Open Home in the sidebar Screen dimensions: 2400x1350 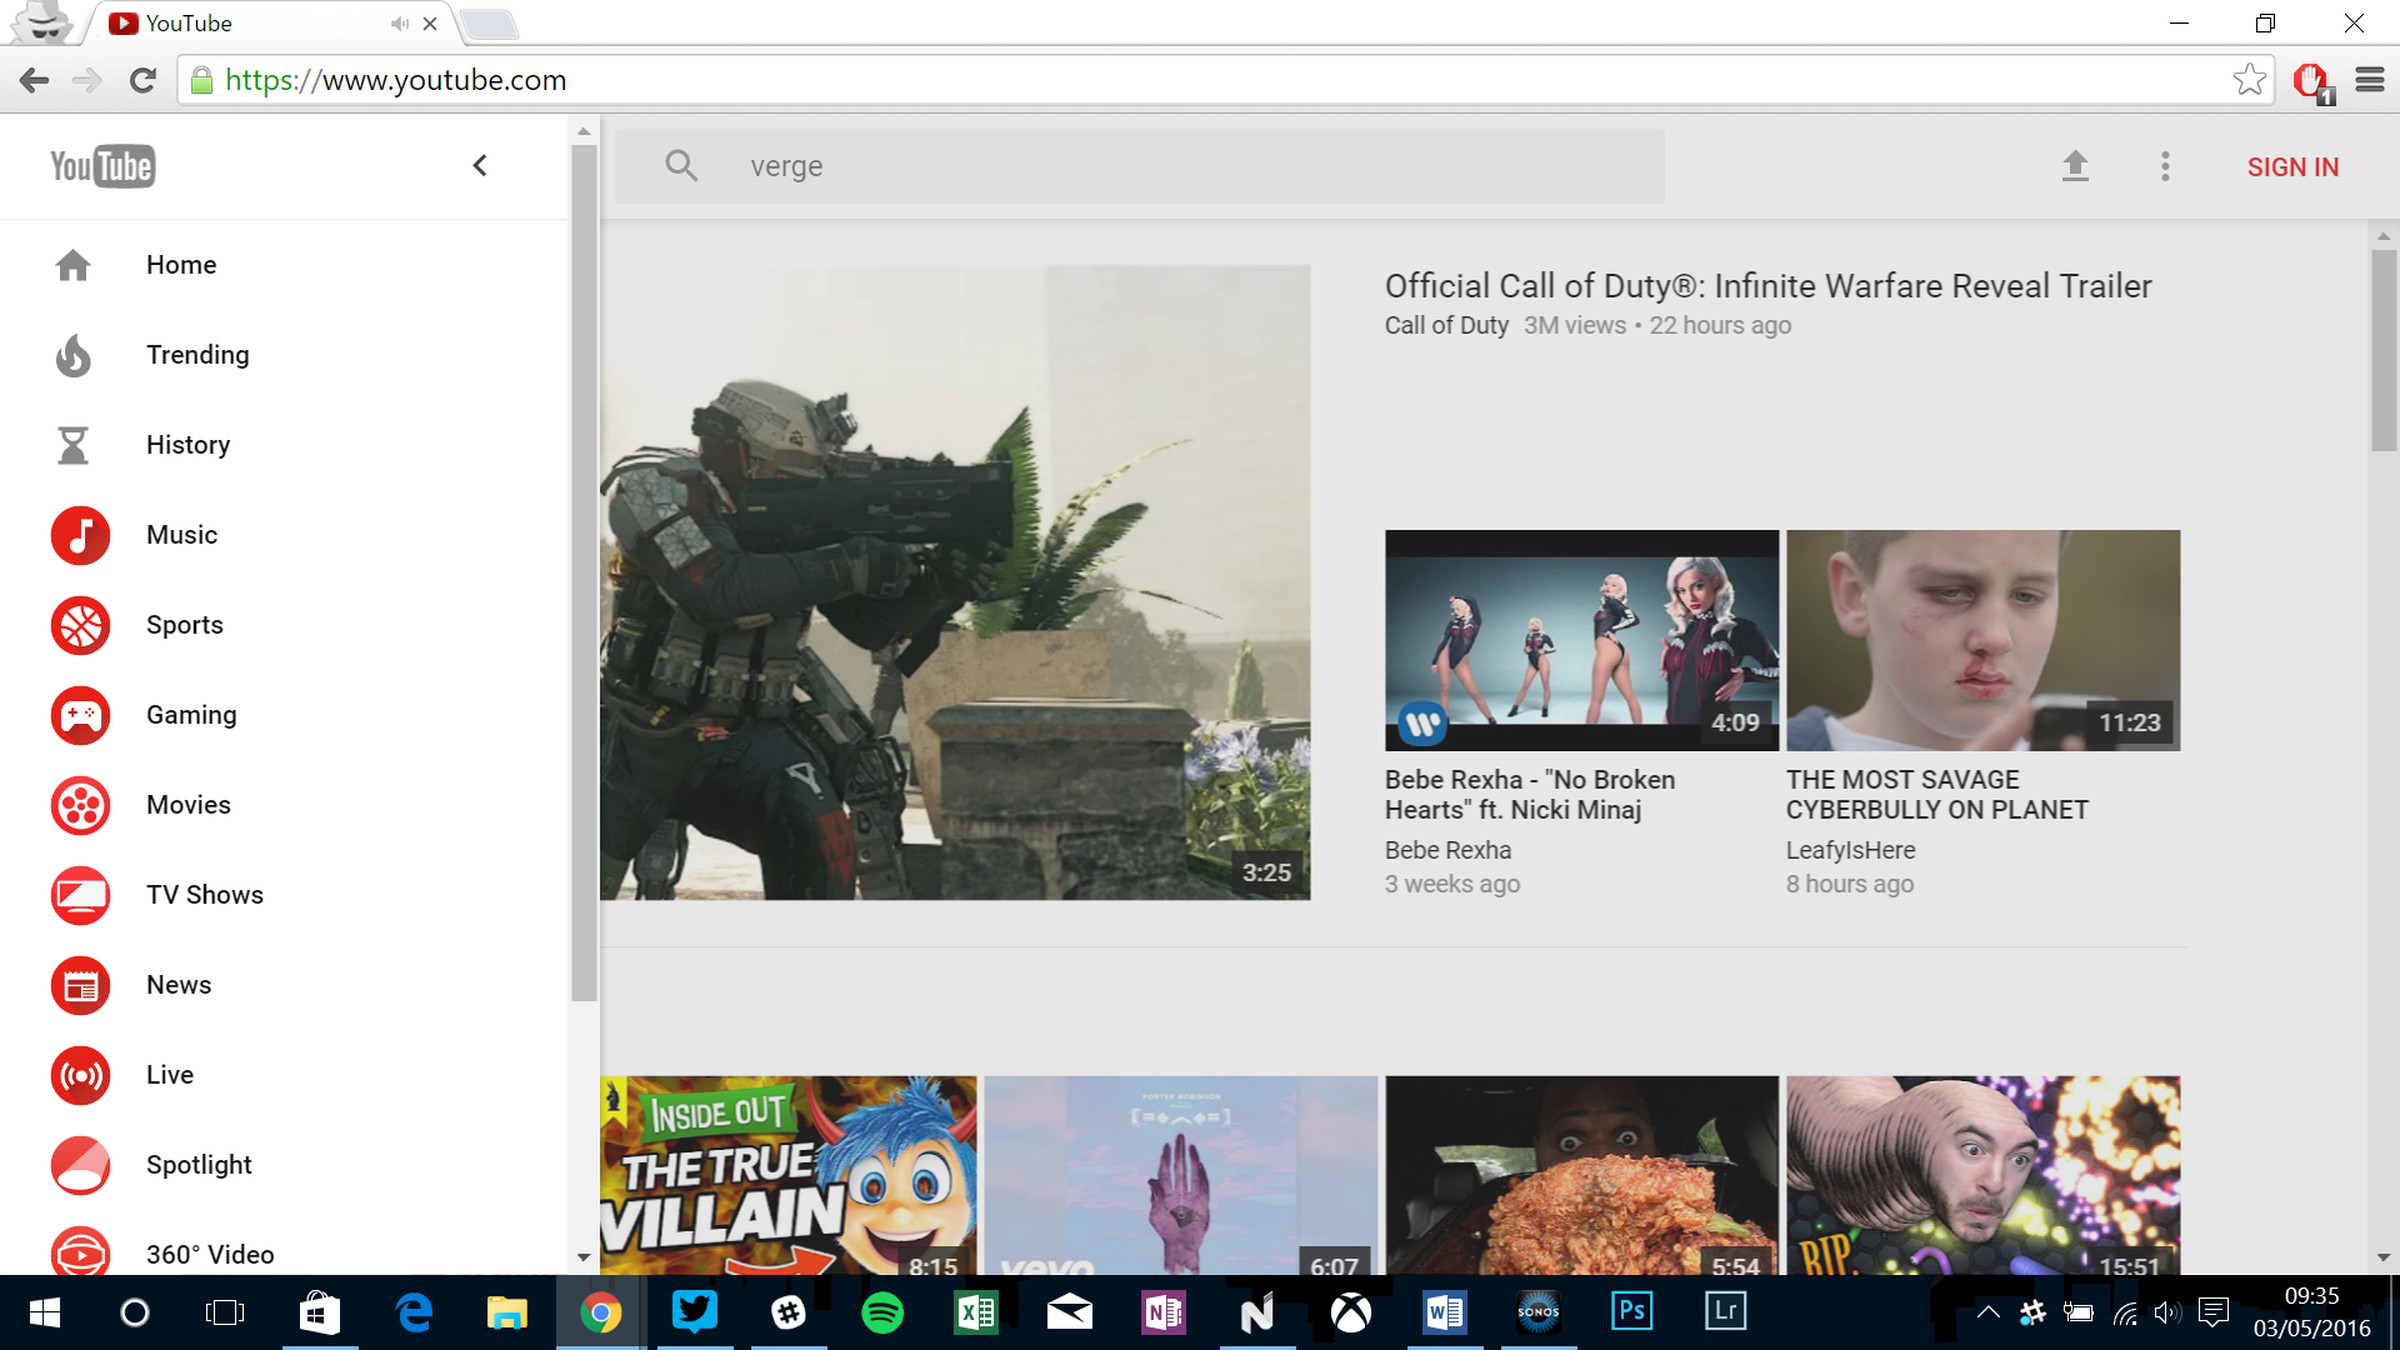click(x=181, y=265)
